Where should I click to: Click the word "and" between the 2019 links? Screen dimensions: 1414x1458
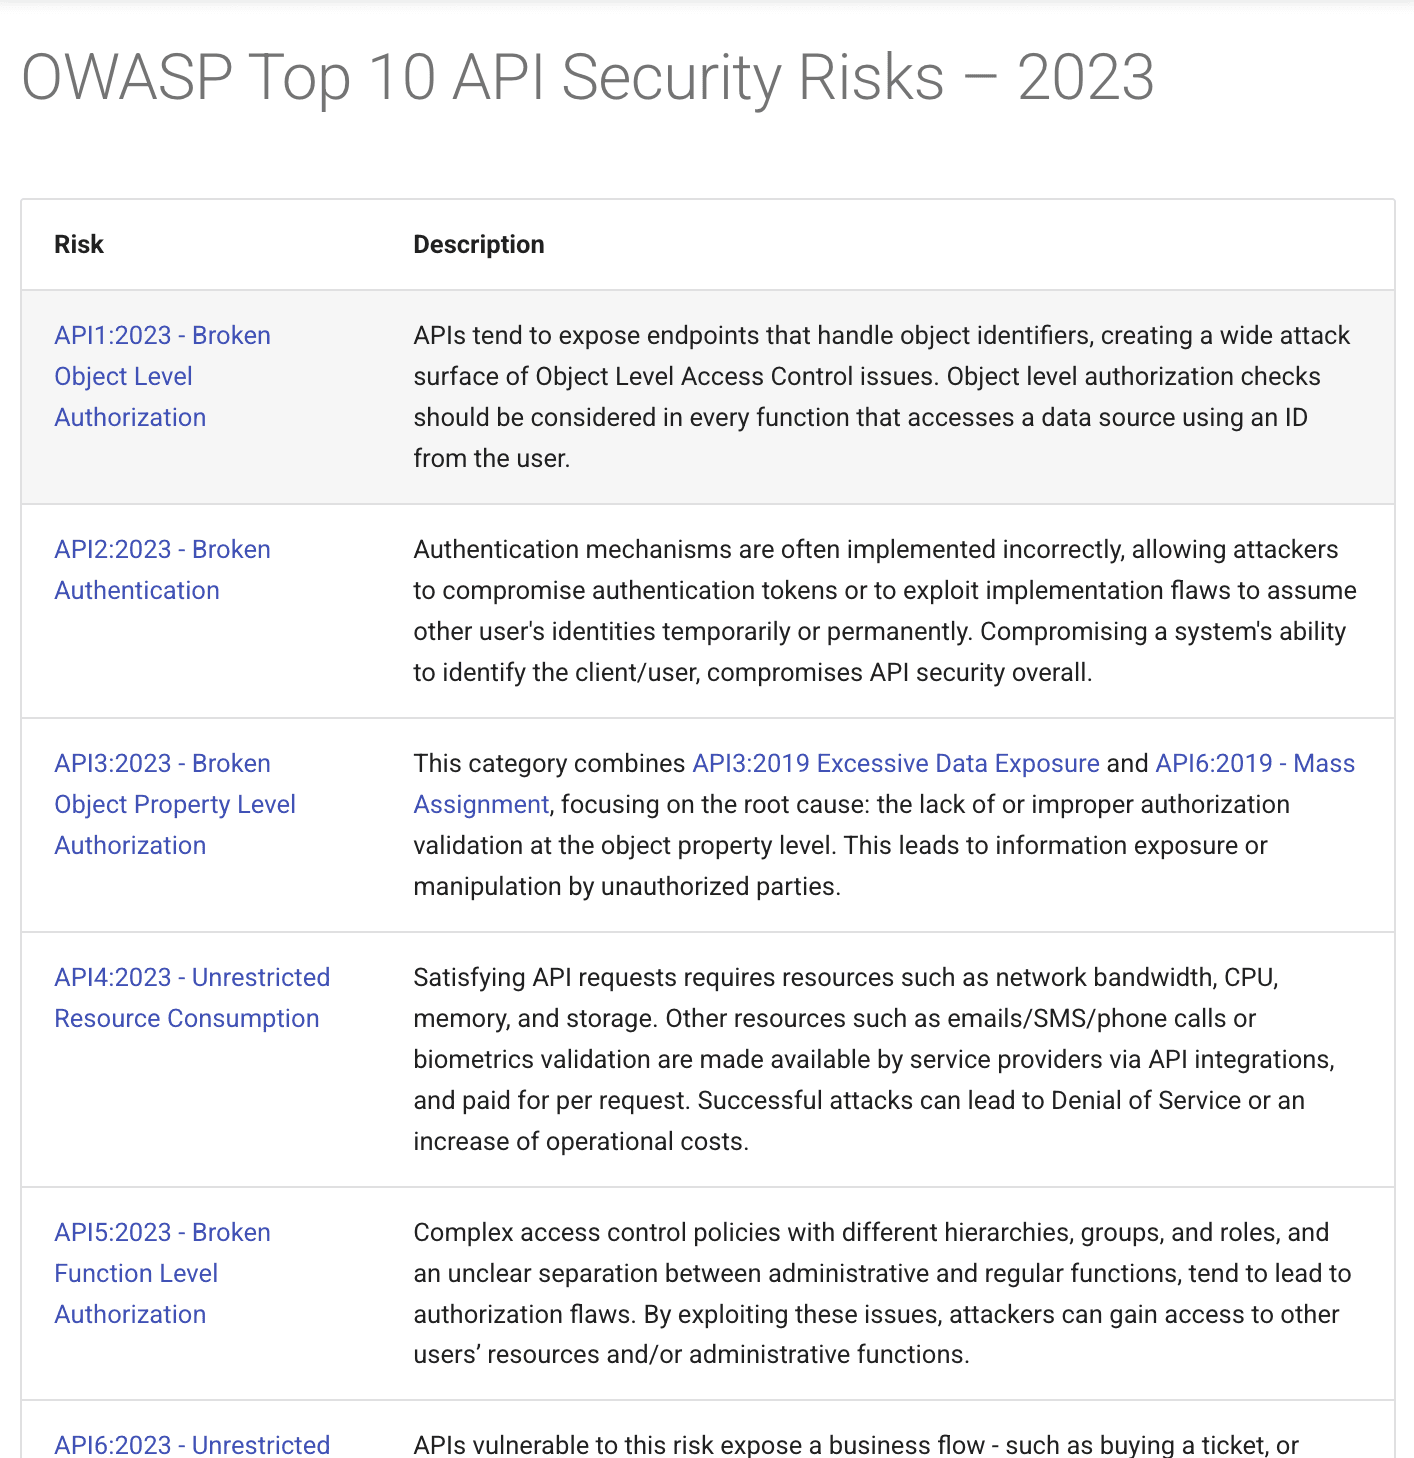[1127, 763]
